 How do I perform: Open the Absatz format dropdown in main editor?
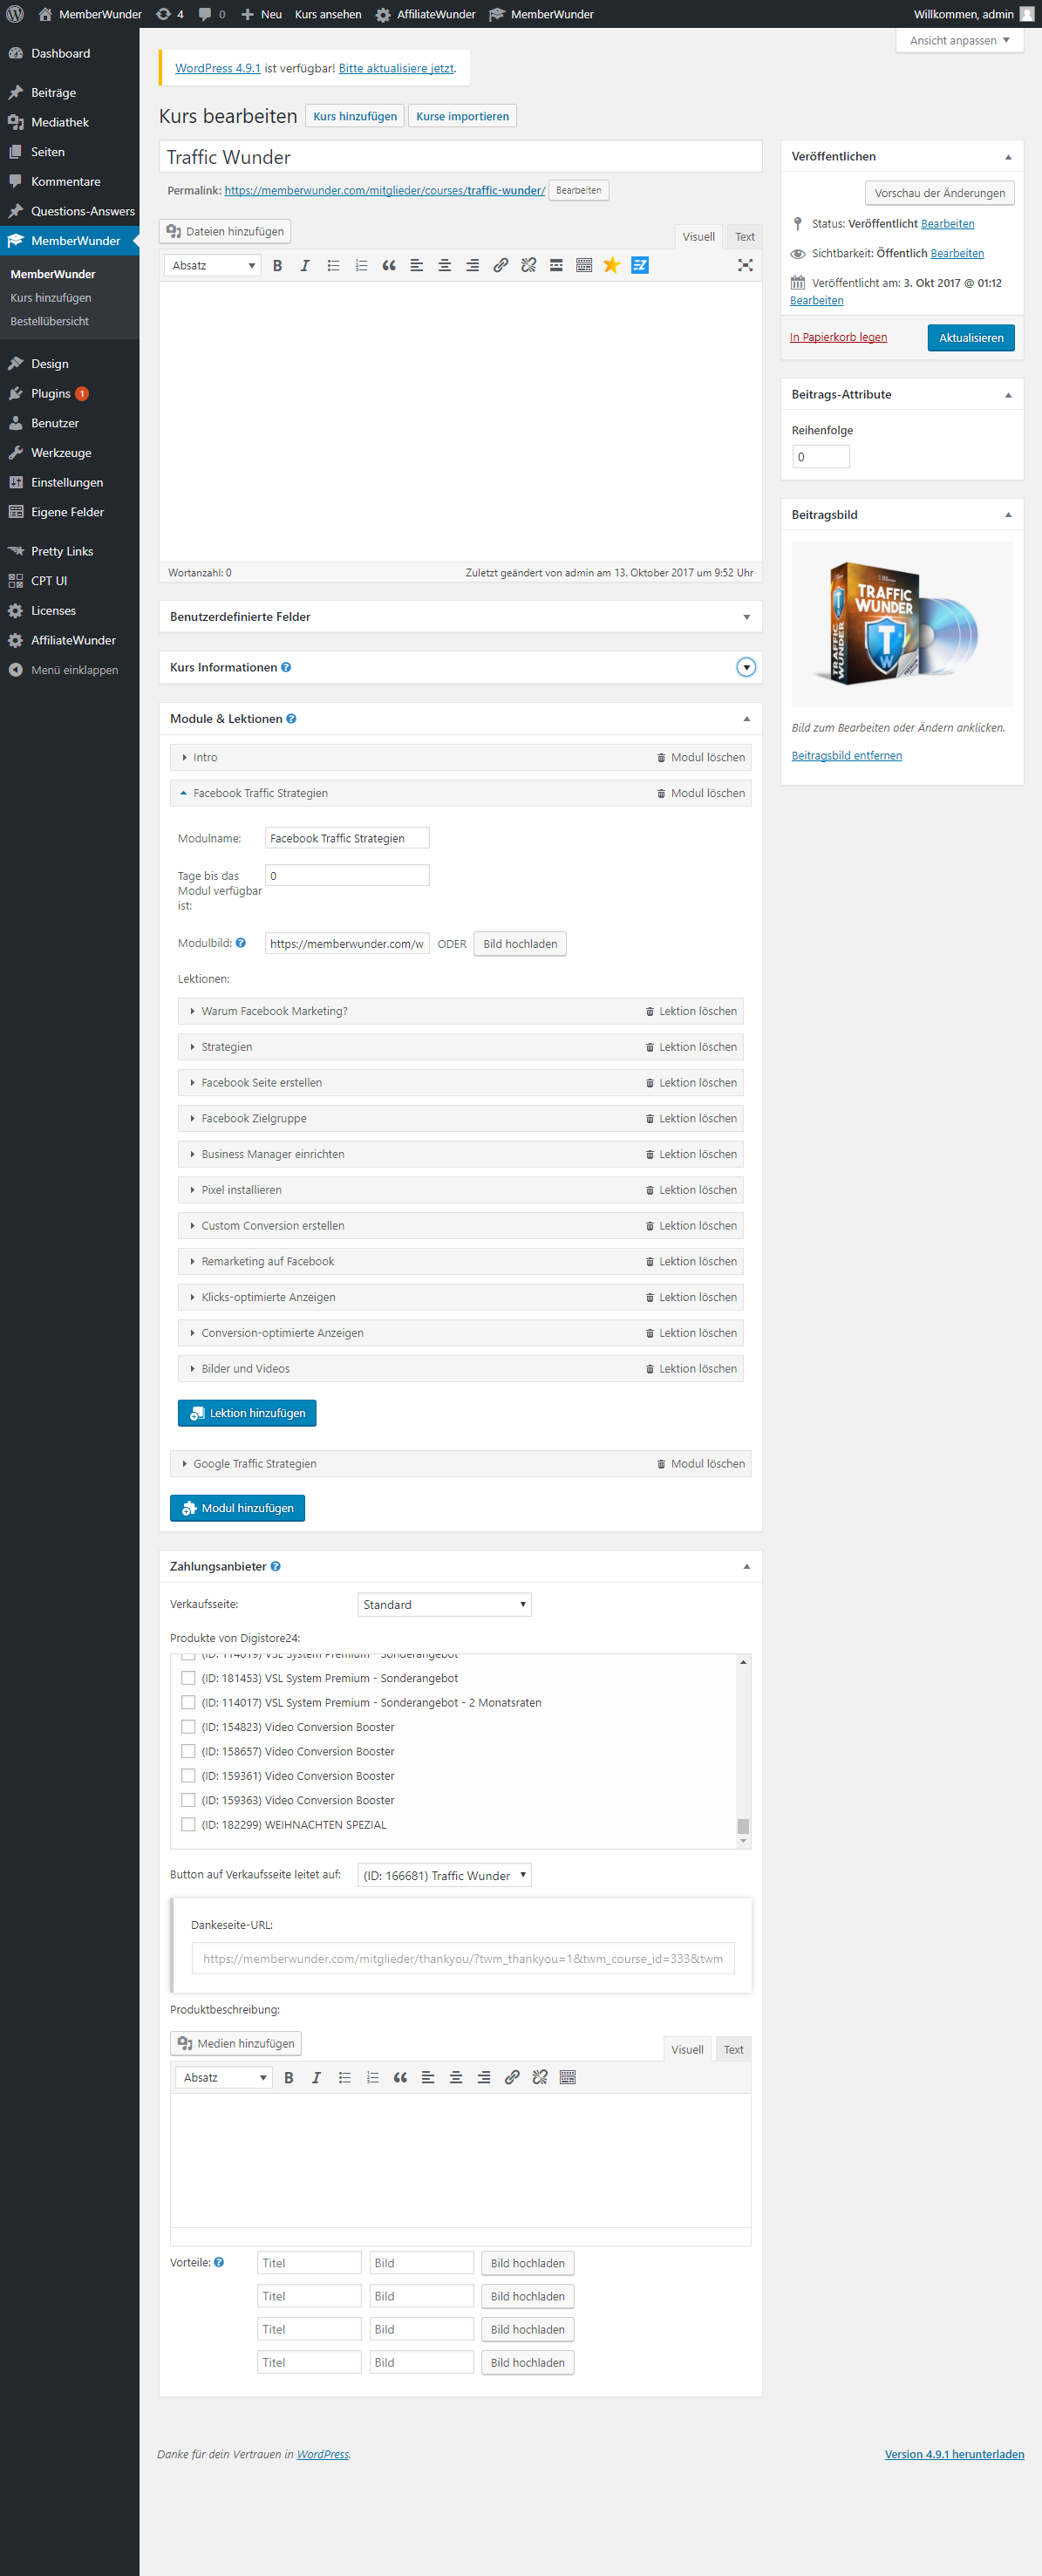click(213, 265)
